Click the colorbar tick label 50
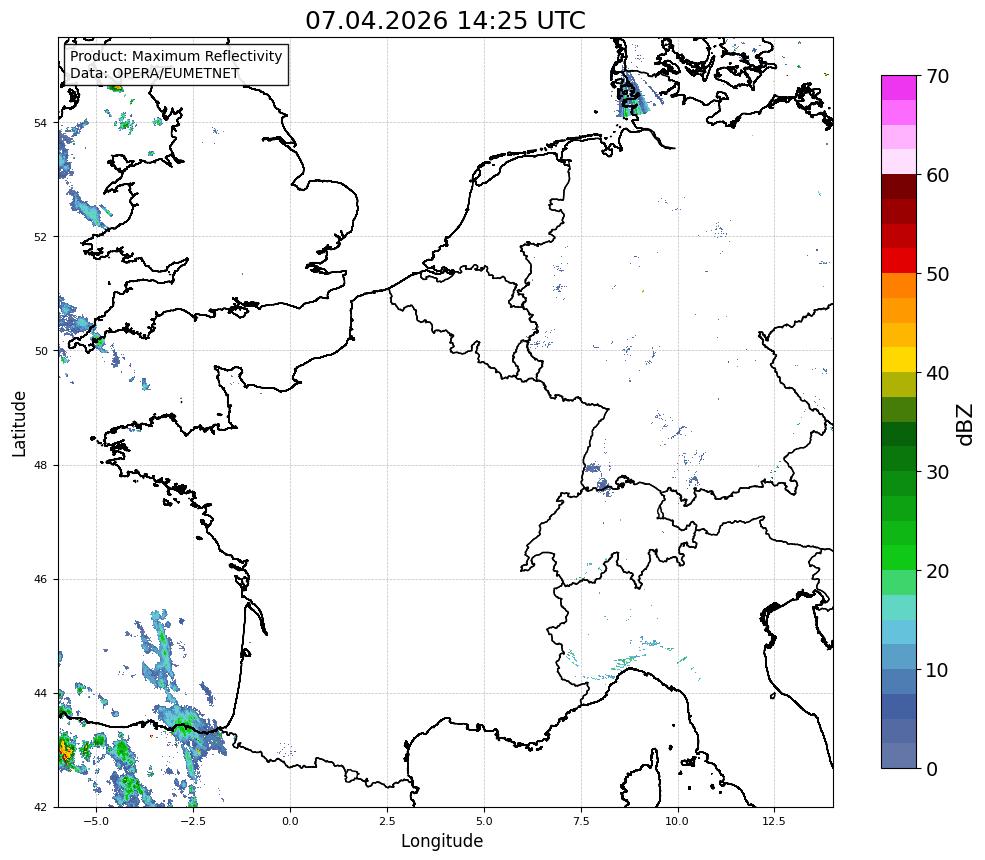 (937, 275)
